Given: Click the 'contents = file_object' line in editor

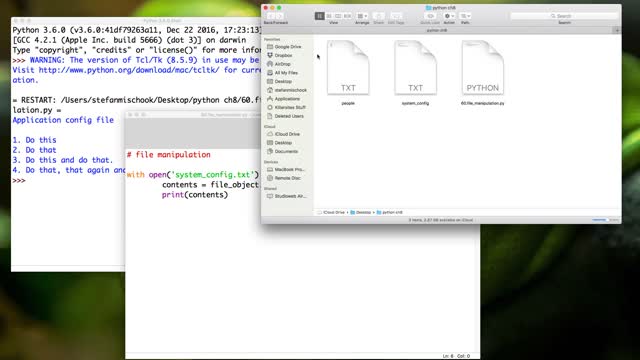Looking at the screenshot, I should (x=210, y=185).
